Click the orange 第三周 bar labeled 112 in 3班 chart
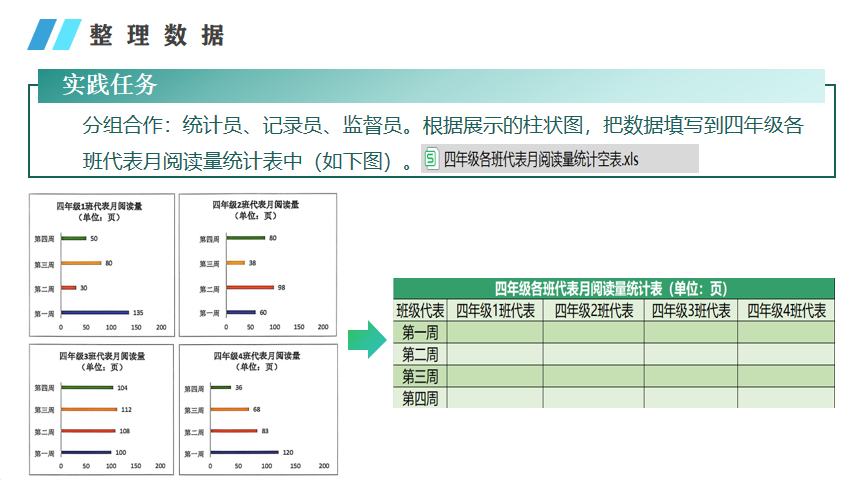The image size is (858, 480). coord(88,410)
